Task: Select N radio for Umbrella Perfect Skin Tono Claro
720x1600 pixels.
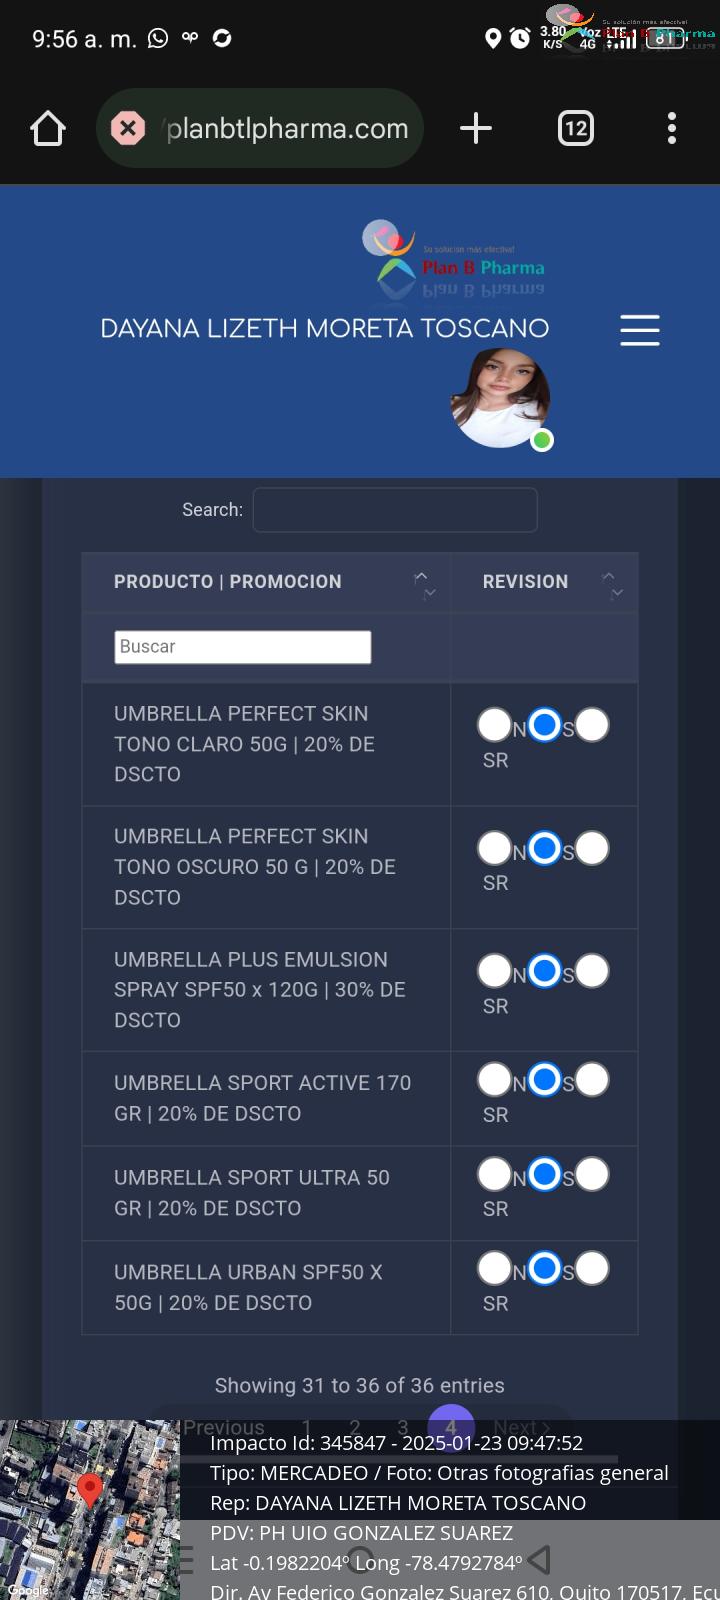Action: 494,725
